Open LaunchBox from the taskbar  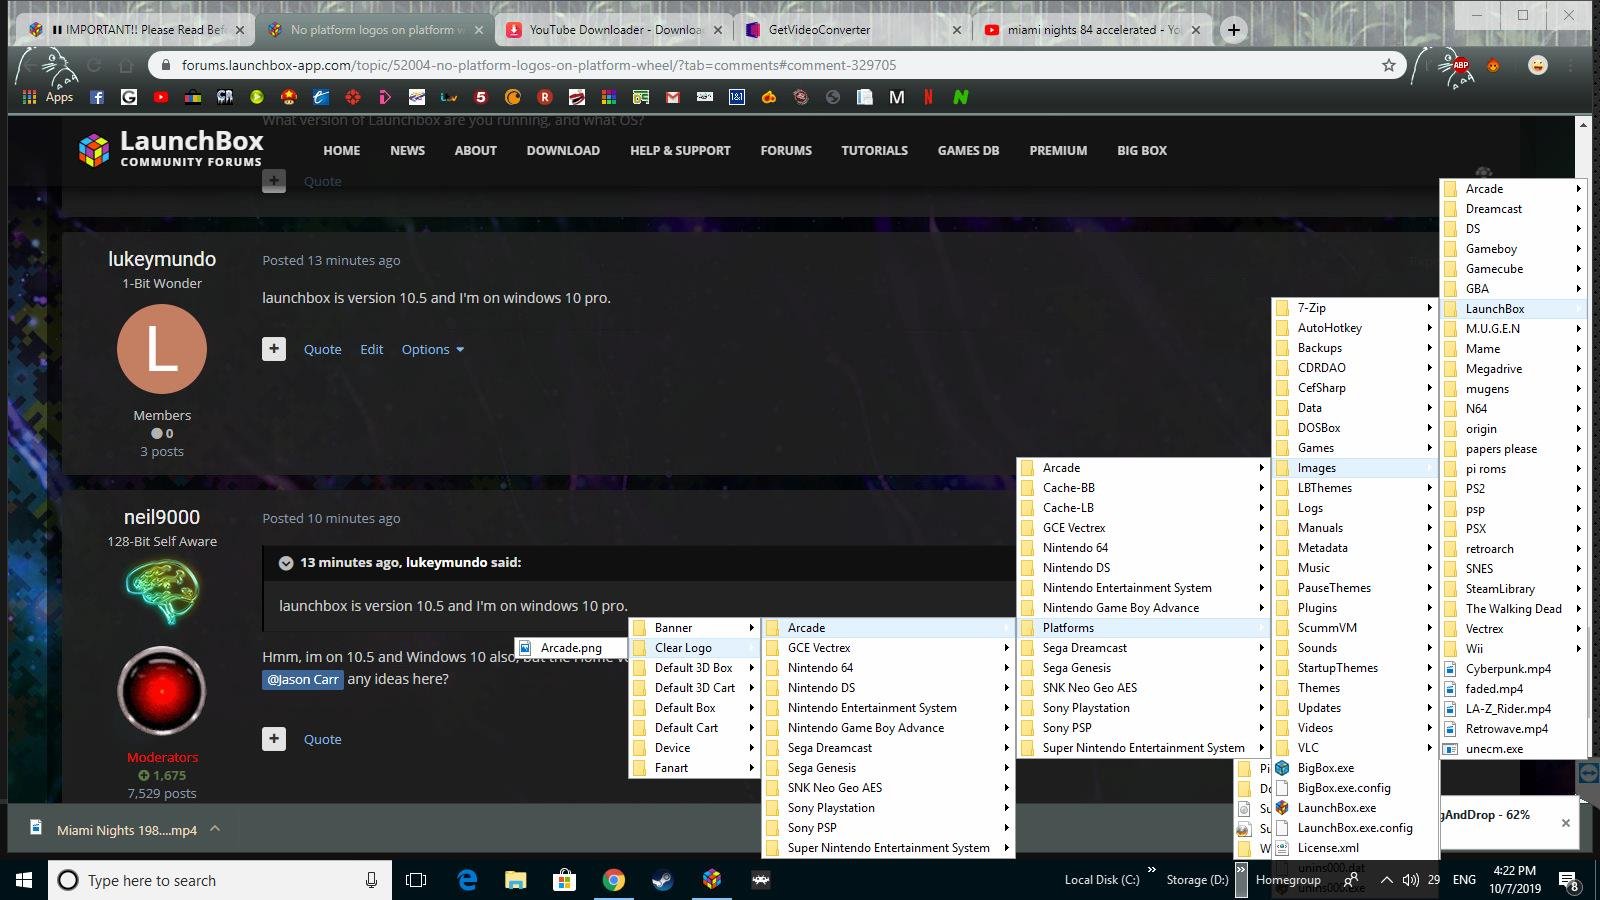(712, 880)
